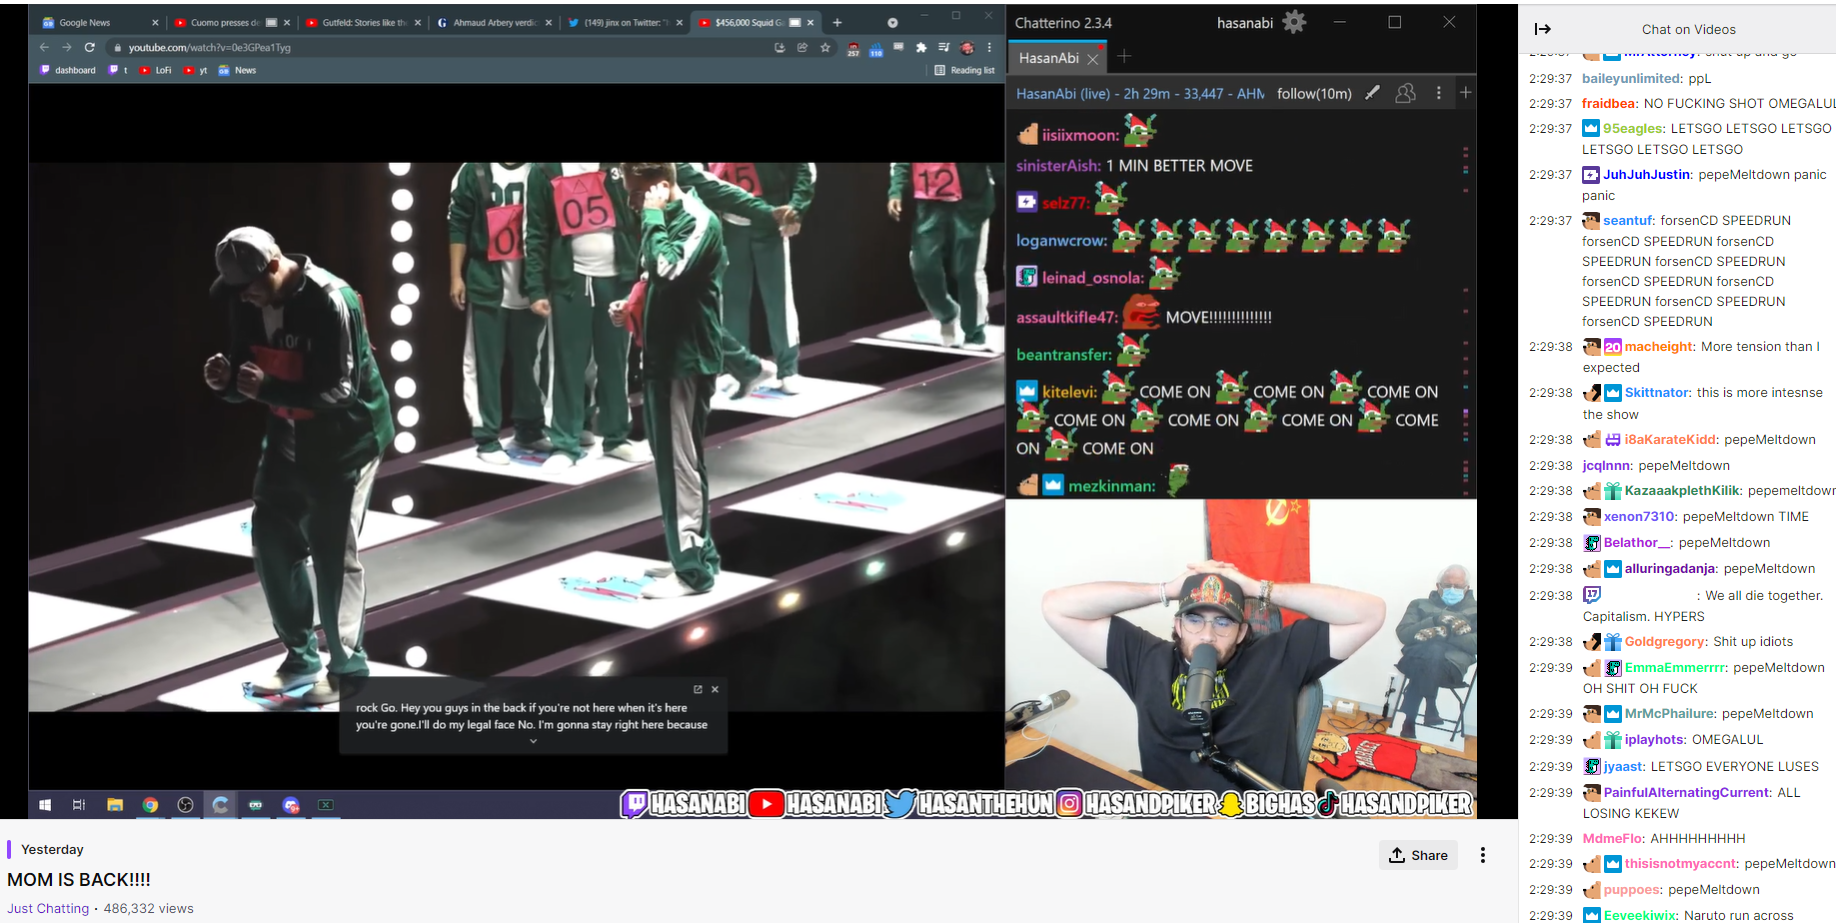
Task: Open Task View in the streamed taskbar
Action: coord(79,805)
